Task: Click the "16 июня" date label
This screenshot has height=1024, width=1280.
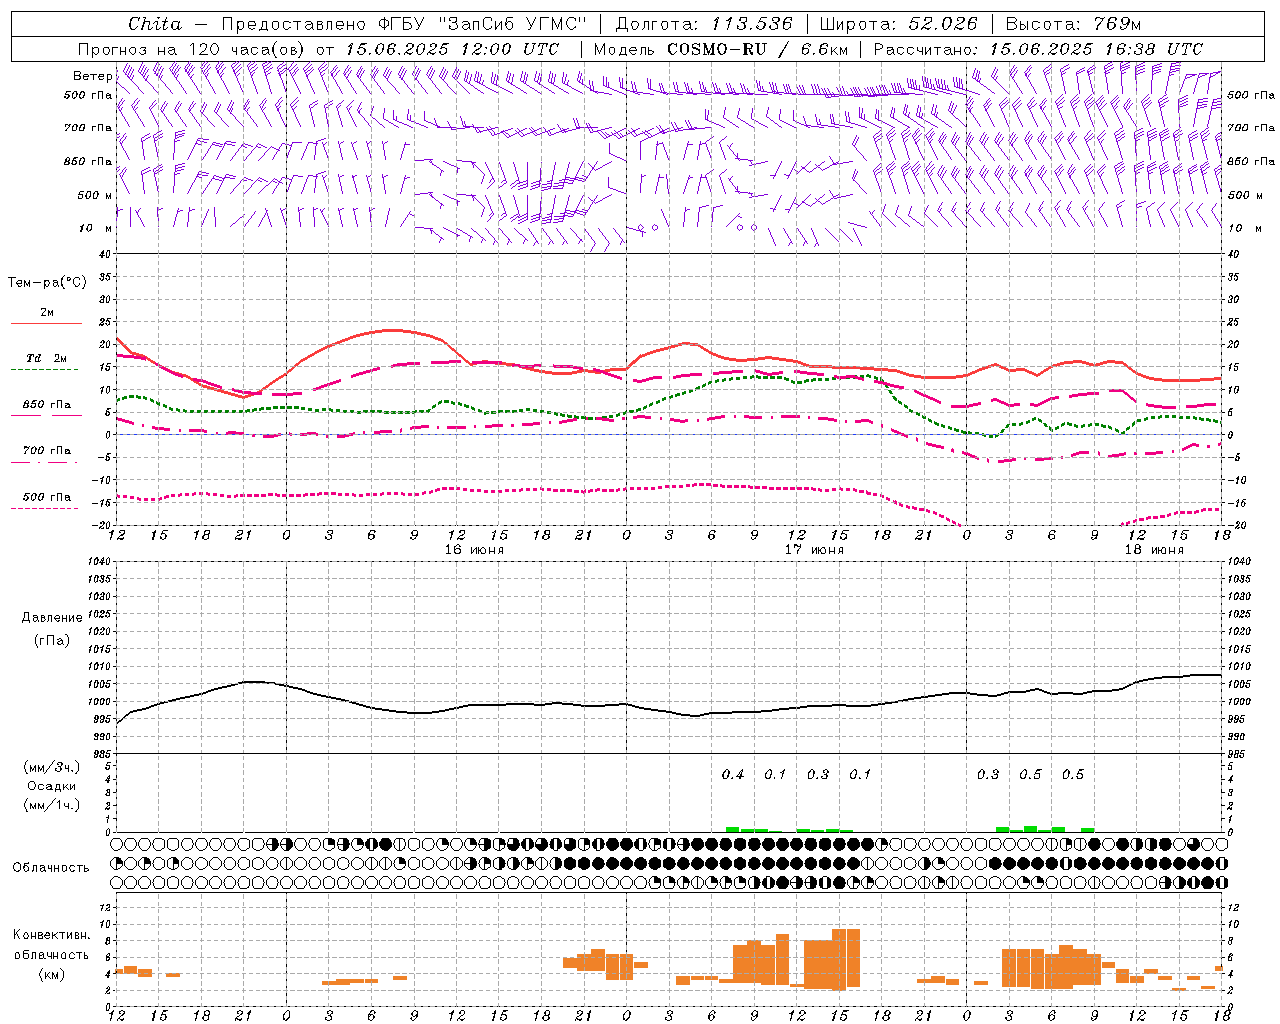Action: (x=474, y=550)
